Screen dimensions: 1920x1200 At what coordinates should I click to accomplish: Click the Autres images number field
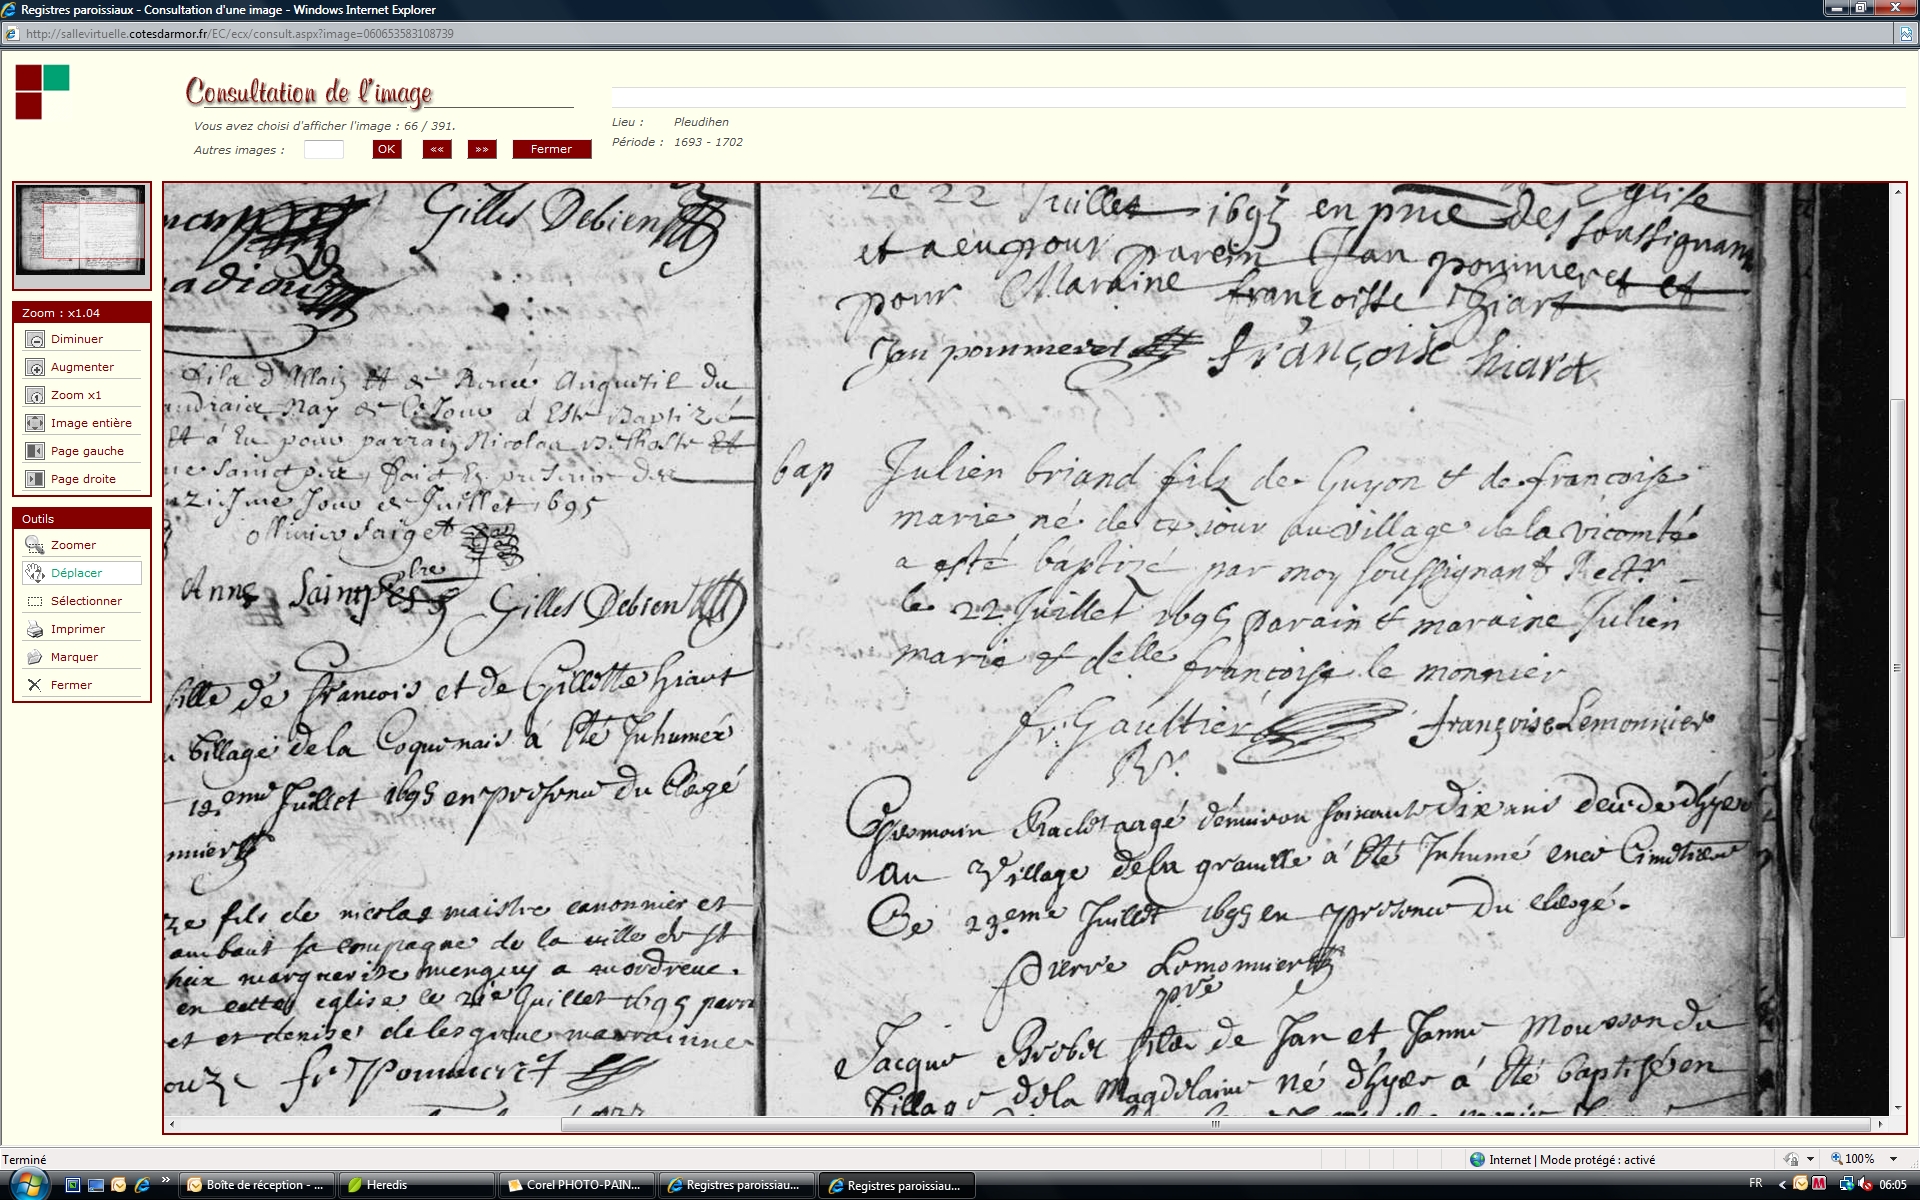(x=324, y=150)
